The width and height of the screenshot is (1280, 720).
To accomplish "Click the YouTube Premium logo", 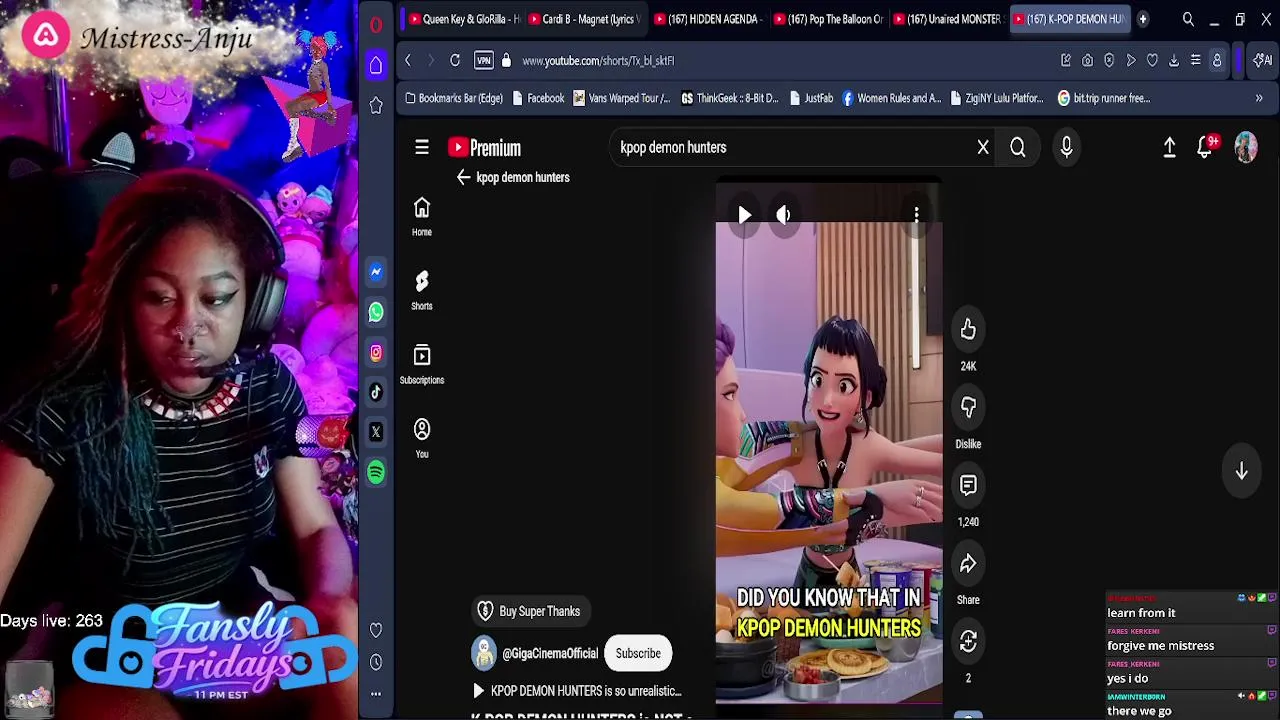I will 485,148.
